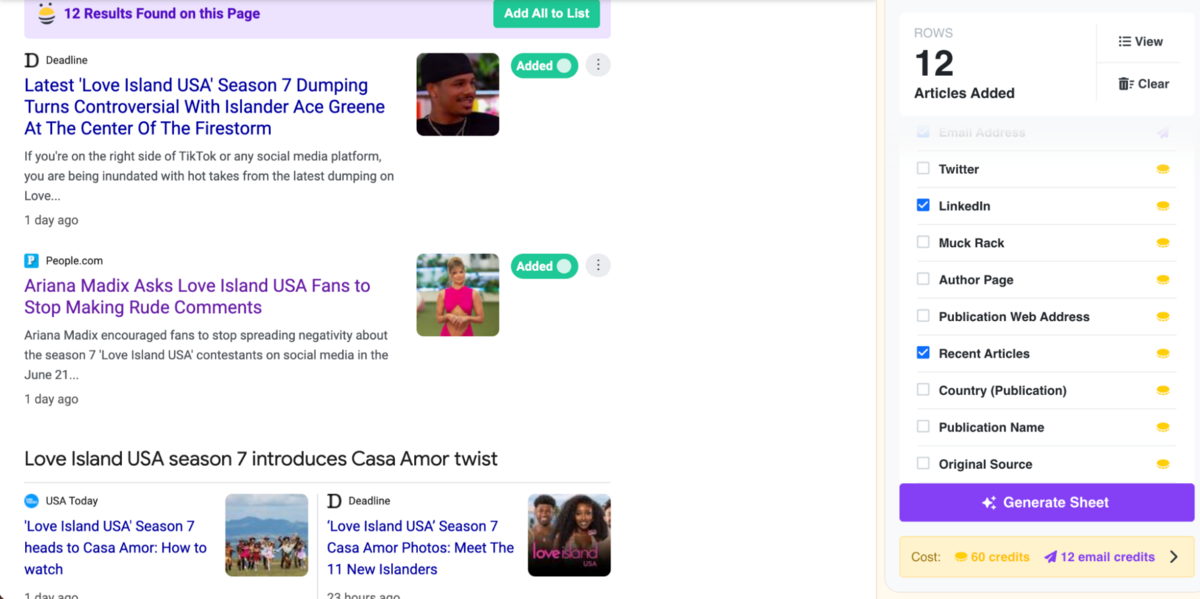Click the Casa Amor cast photo thumbnail

click(569, 535)
